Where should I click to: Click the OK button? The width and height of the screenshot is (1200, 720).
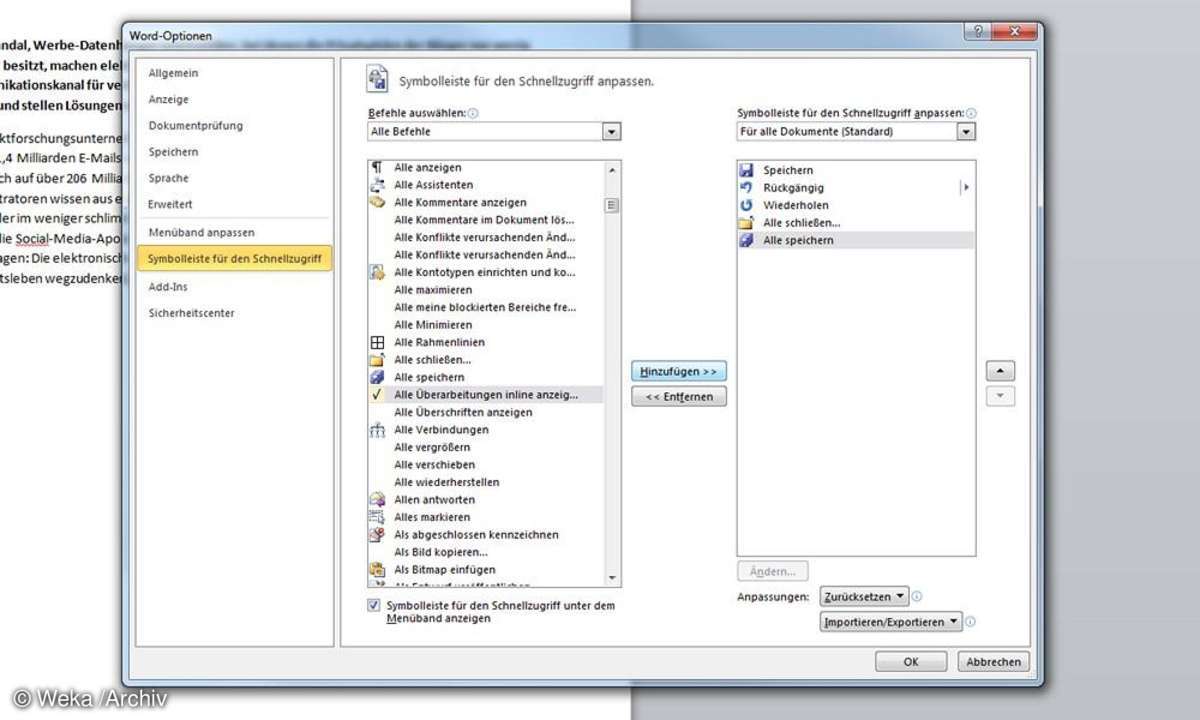click(x=910, y=662)
